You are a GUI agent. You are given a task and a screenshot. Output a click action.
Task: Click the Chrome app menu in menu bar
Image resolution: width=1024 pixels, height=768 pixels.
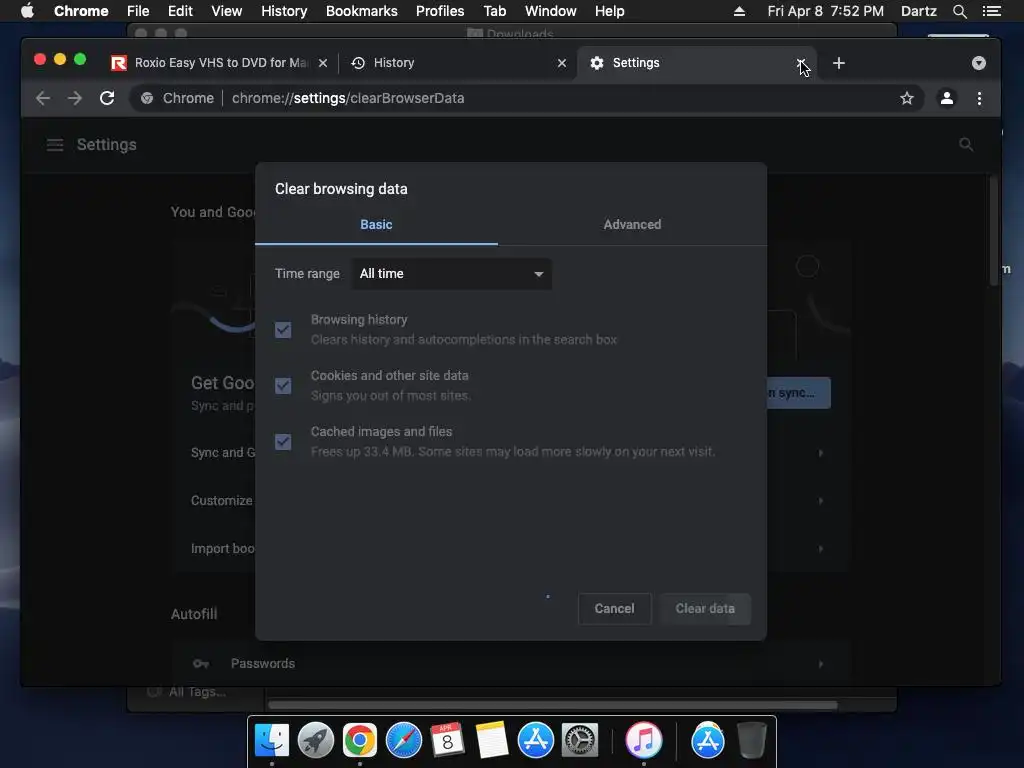81,11
